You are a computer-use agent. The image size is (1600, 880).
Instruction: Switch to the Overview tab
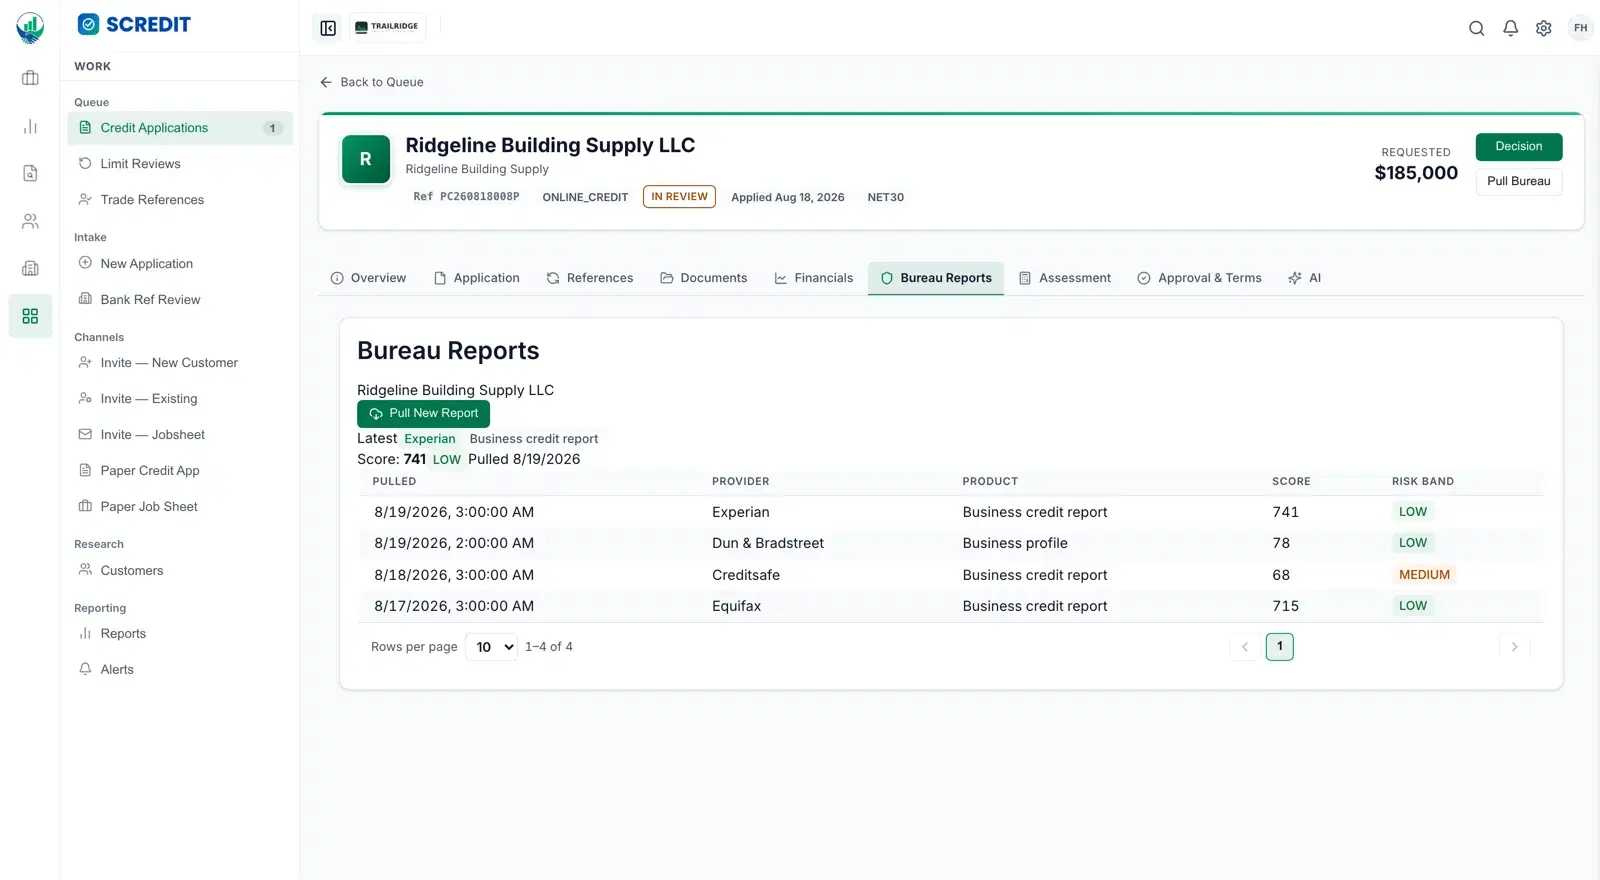(x=368, y=278)
